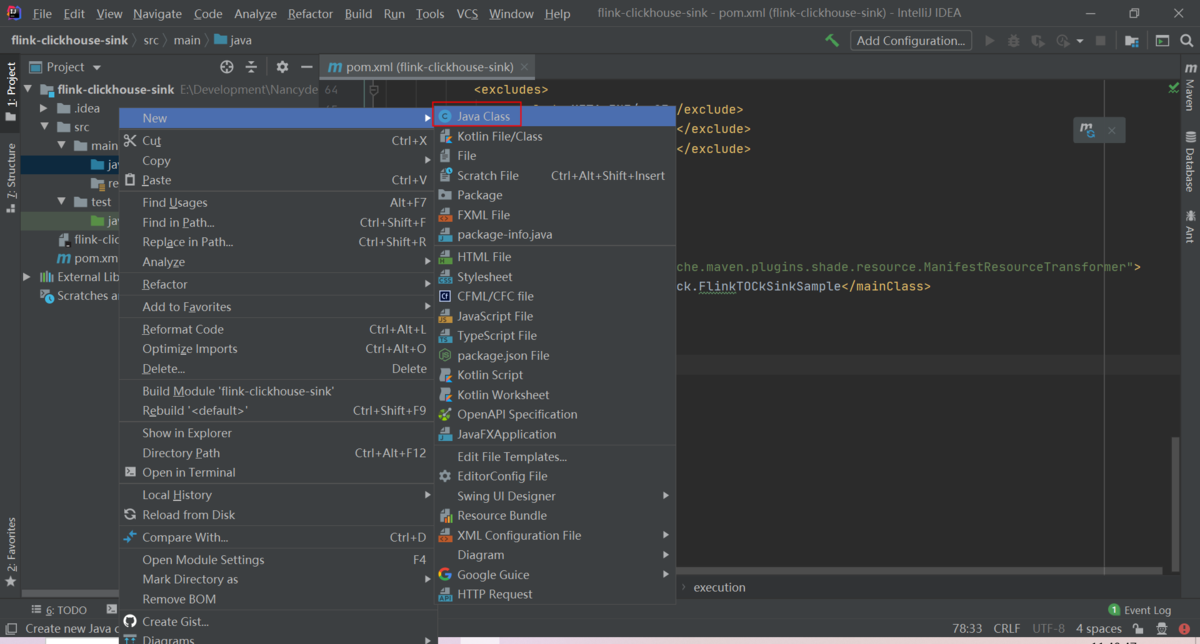
Task: Click the GitHub icon beside Create Gist
Action: coord(130,621)
